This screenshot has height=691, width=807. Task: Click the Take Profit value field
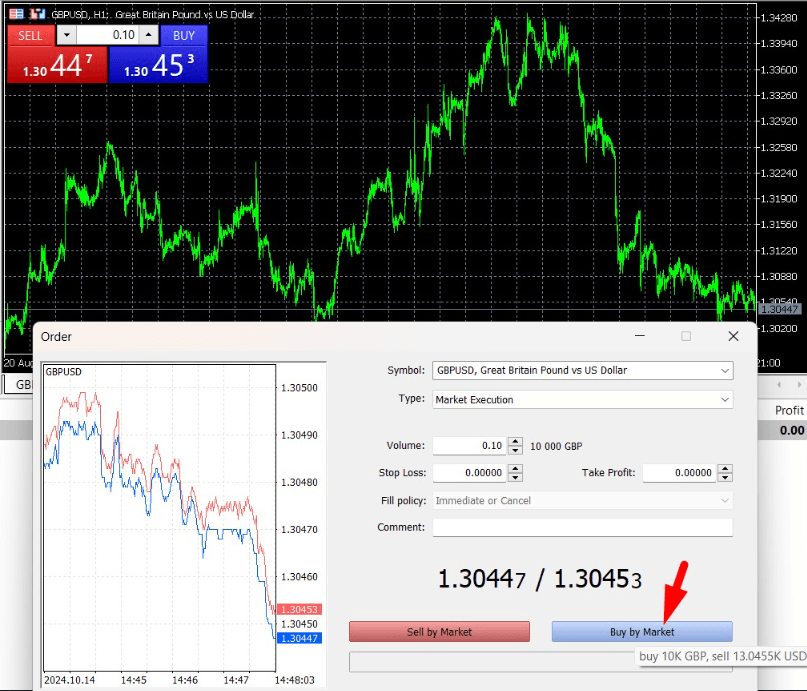pyautogui.click(x=678, y=473)
